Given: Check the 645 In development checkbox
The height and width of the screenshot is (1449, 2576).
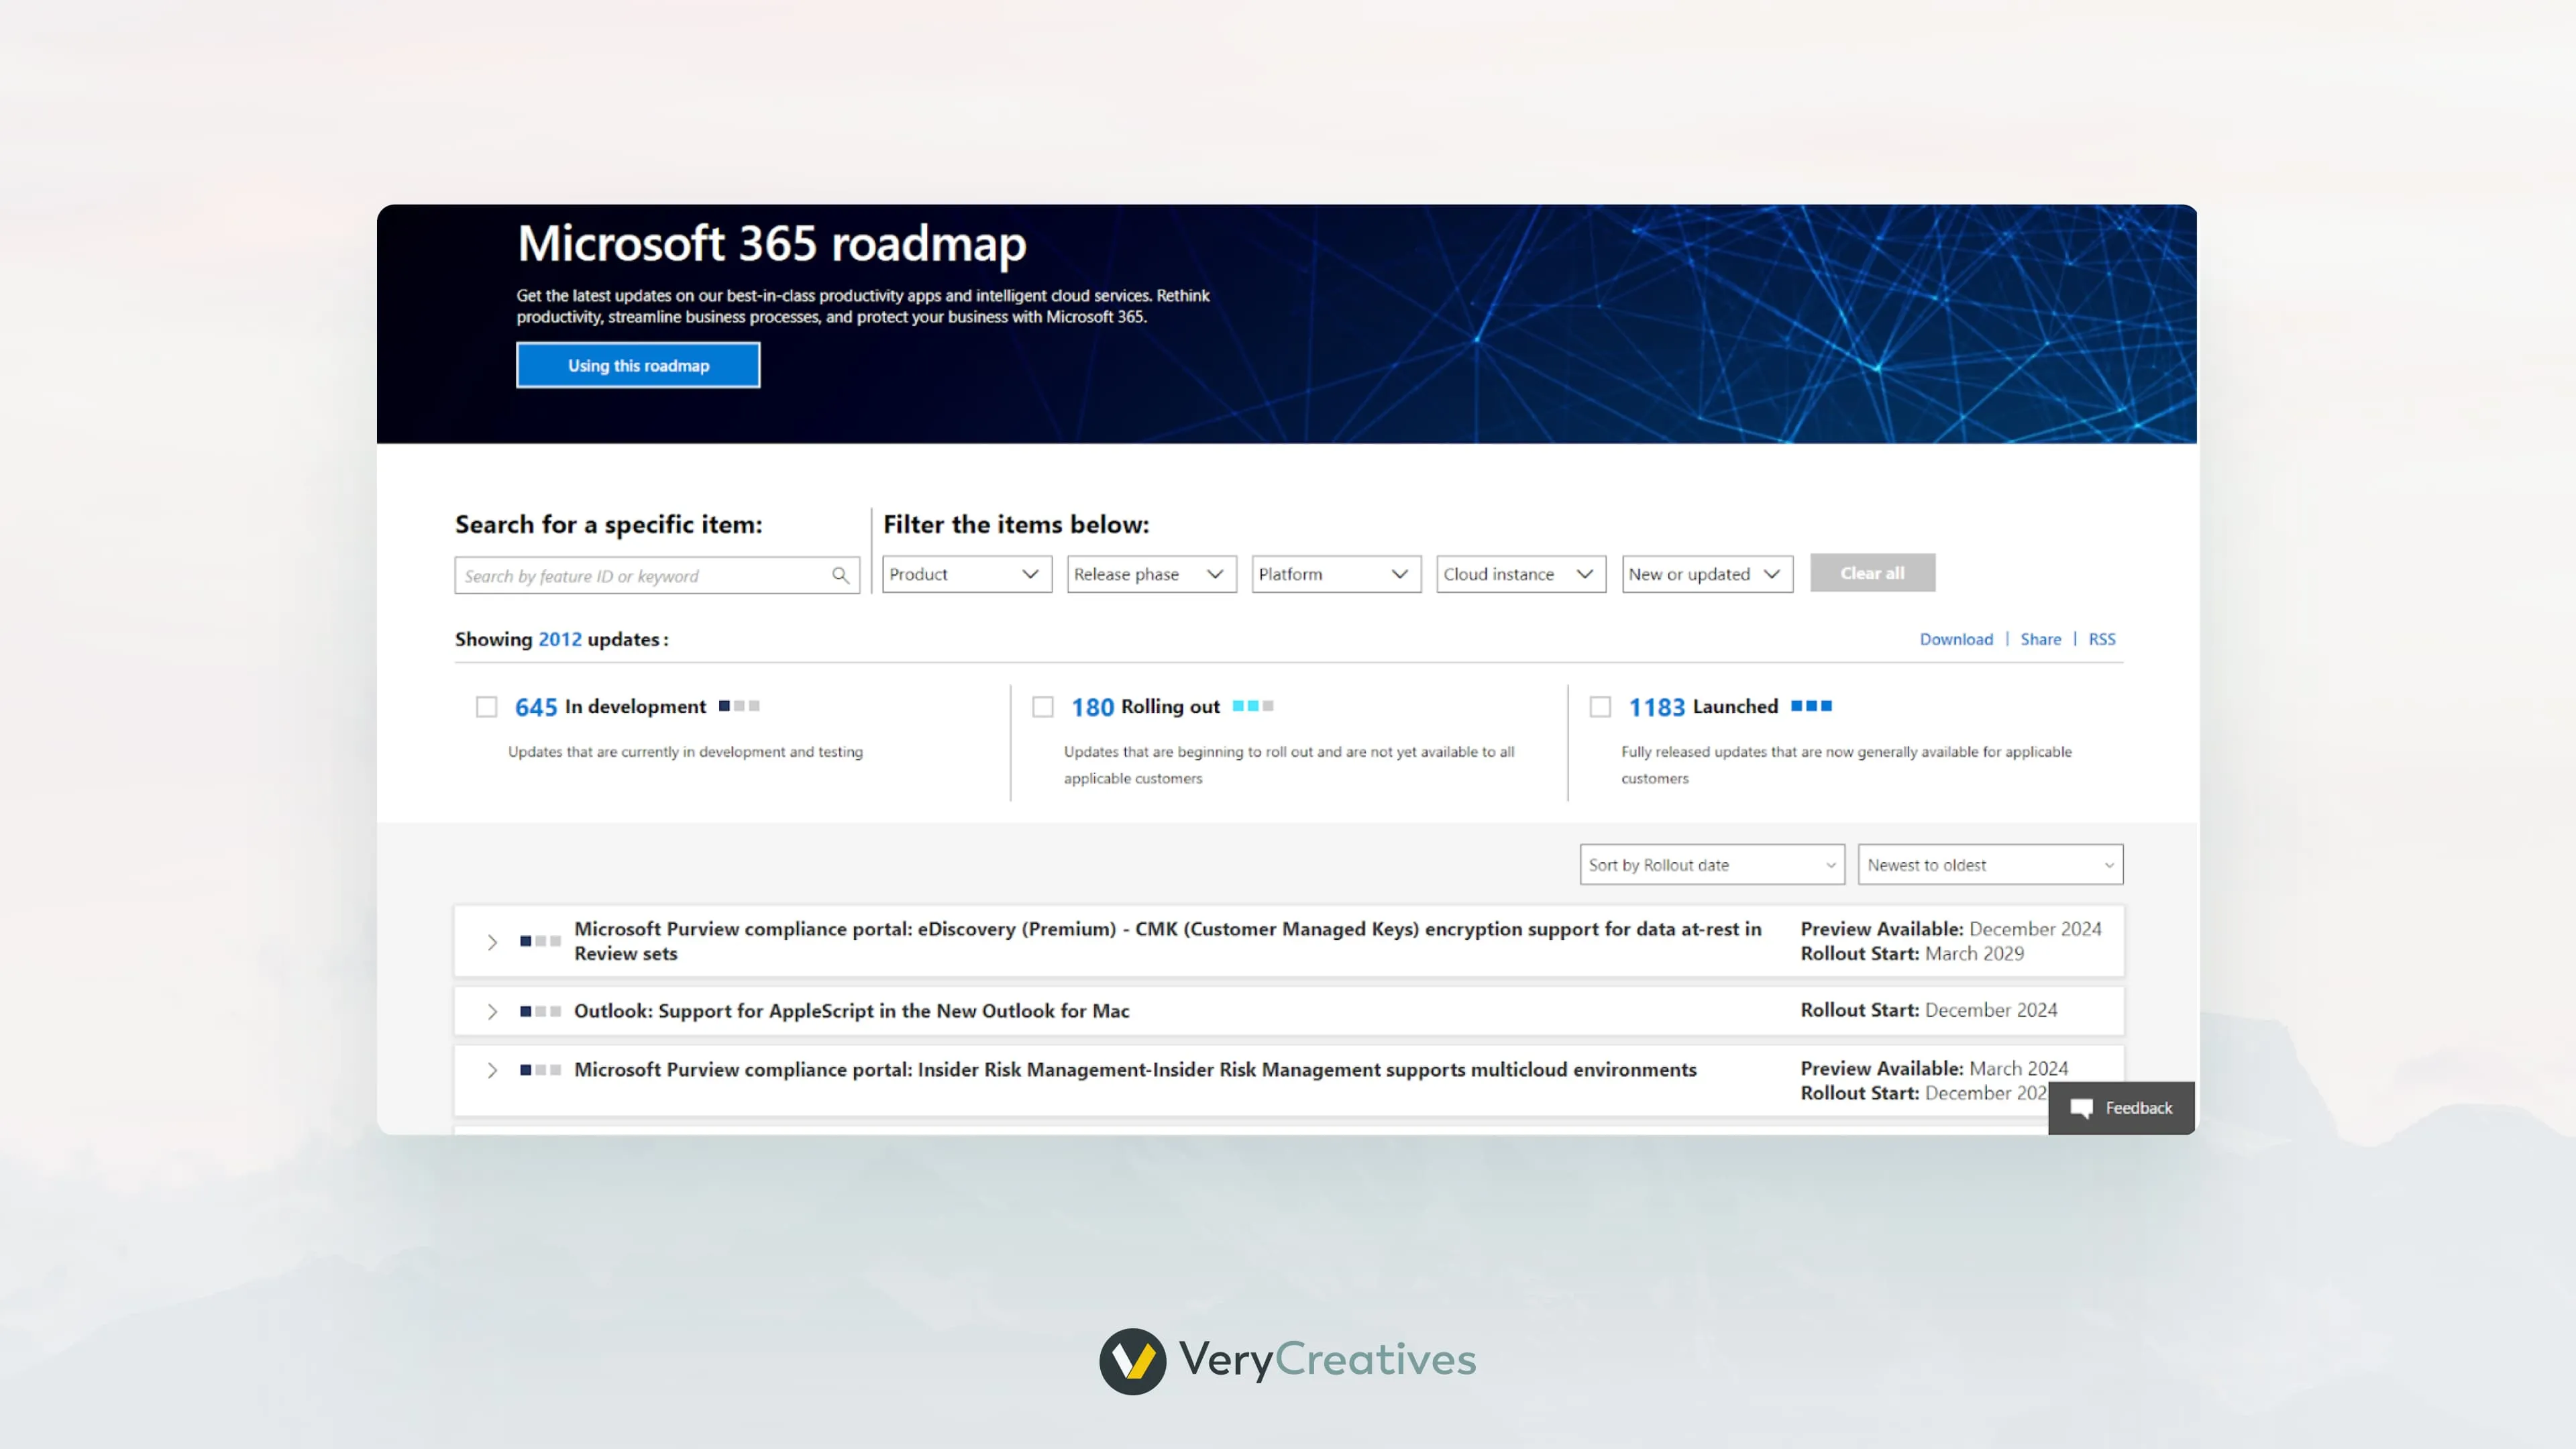Looking at the screenshot, I should pos(487,706).
